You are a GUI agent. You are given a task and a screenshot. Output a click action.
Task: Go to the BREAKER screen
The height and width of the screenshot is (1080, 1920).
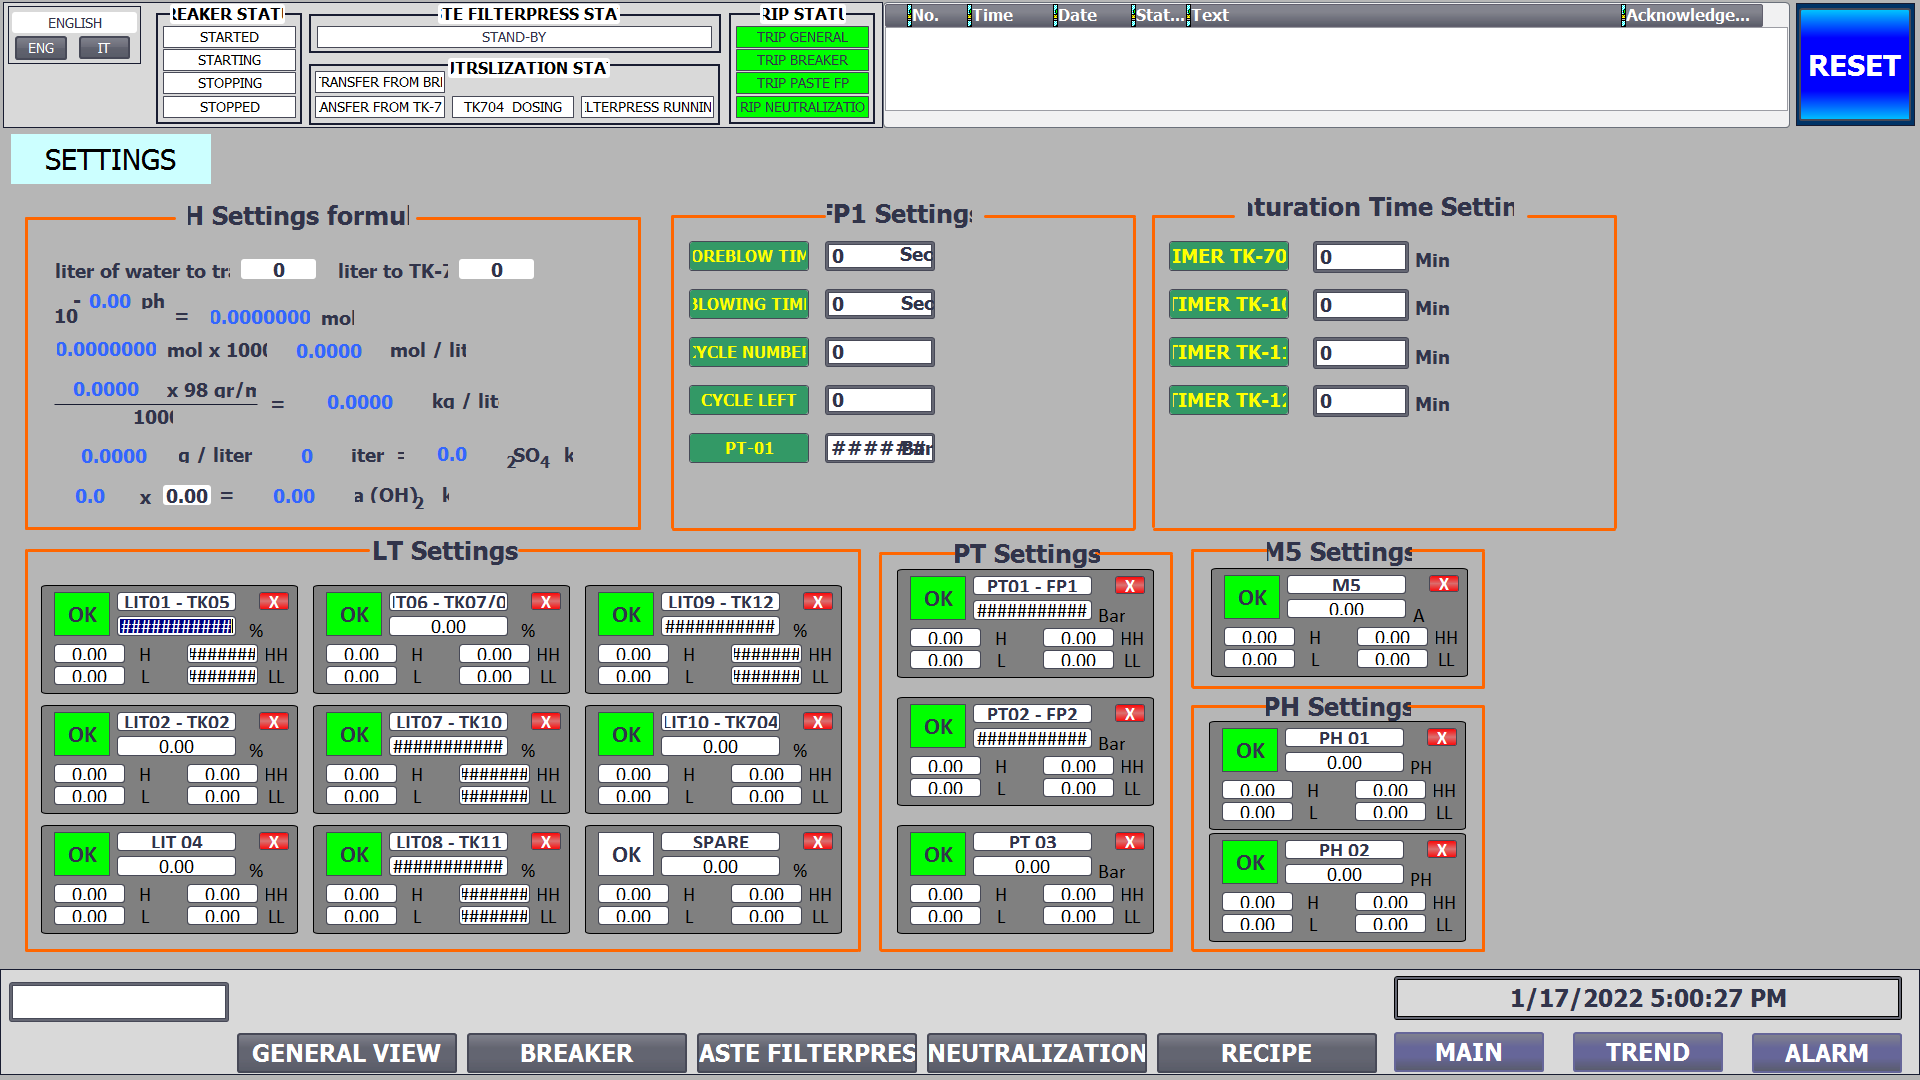(x=576, y=1053)
